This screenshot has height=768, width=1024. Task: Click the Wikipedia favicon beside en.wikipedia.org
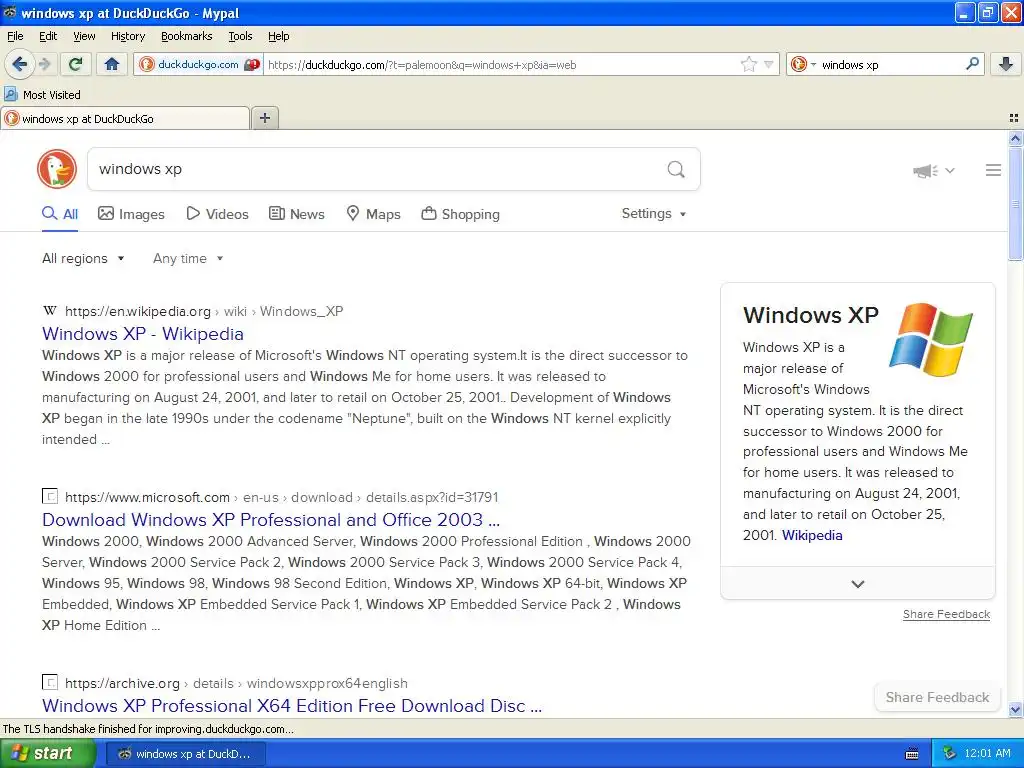pyautogui.click(x=50, y=311)
